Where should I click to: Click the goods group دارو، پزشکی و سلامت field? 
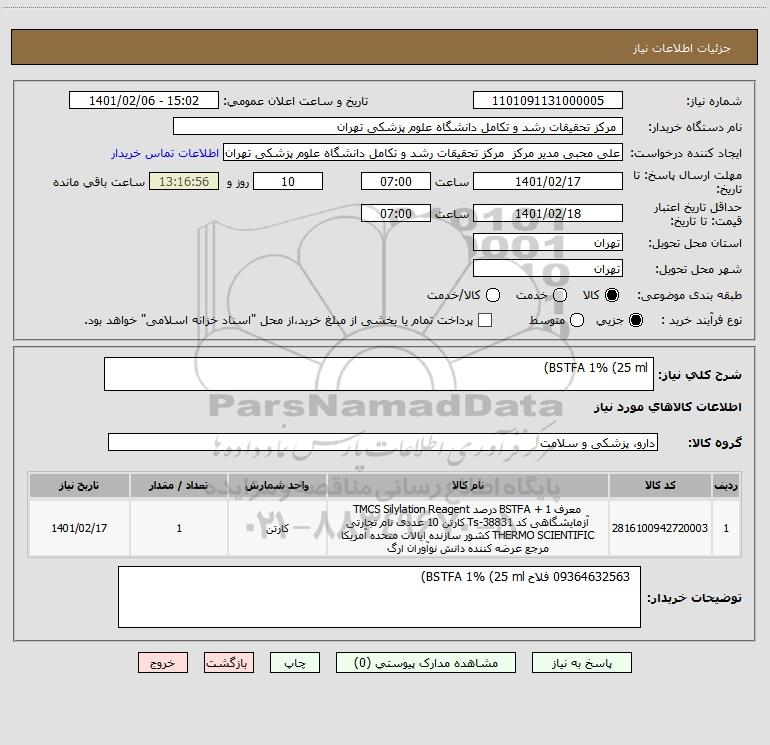[383, 442]
